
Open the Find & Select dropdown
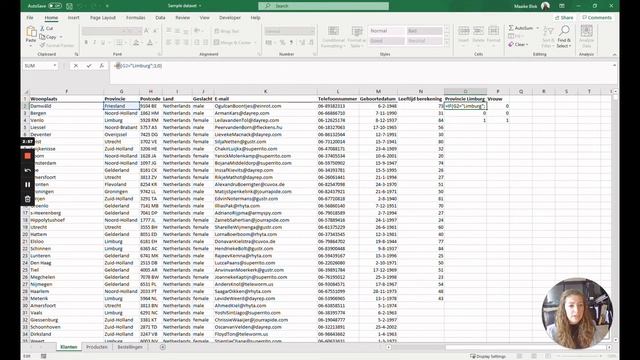tap(564, 37)
